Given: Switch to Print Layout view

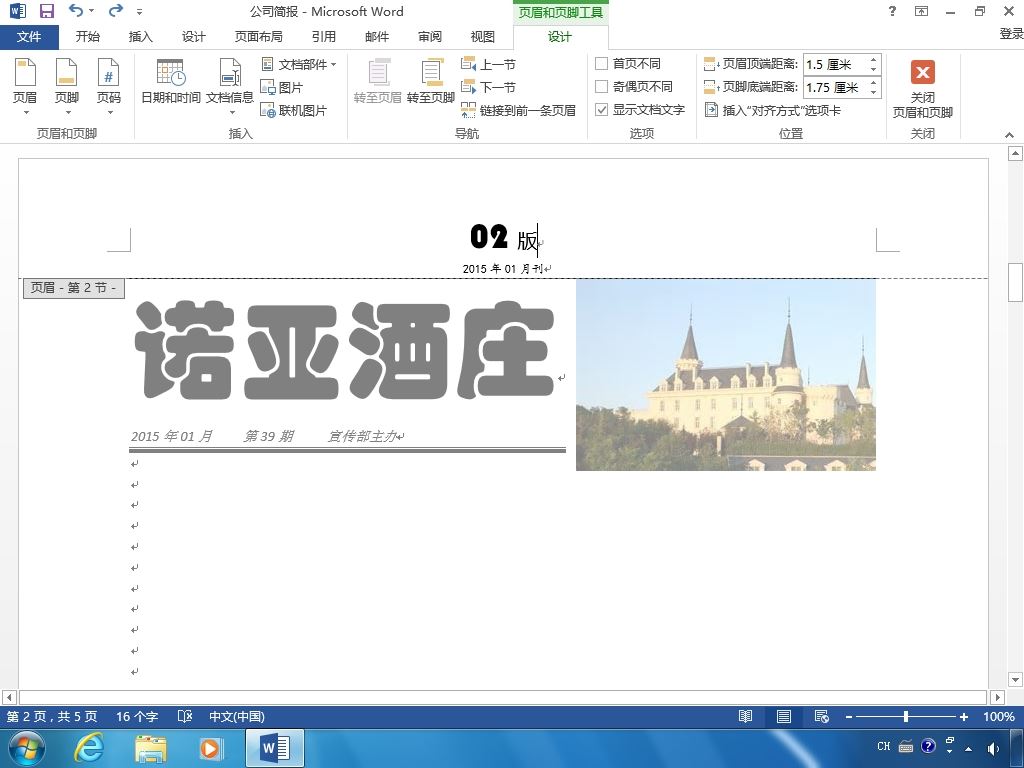Looking at the screenshot, I should point(784,716).
